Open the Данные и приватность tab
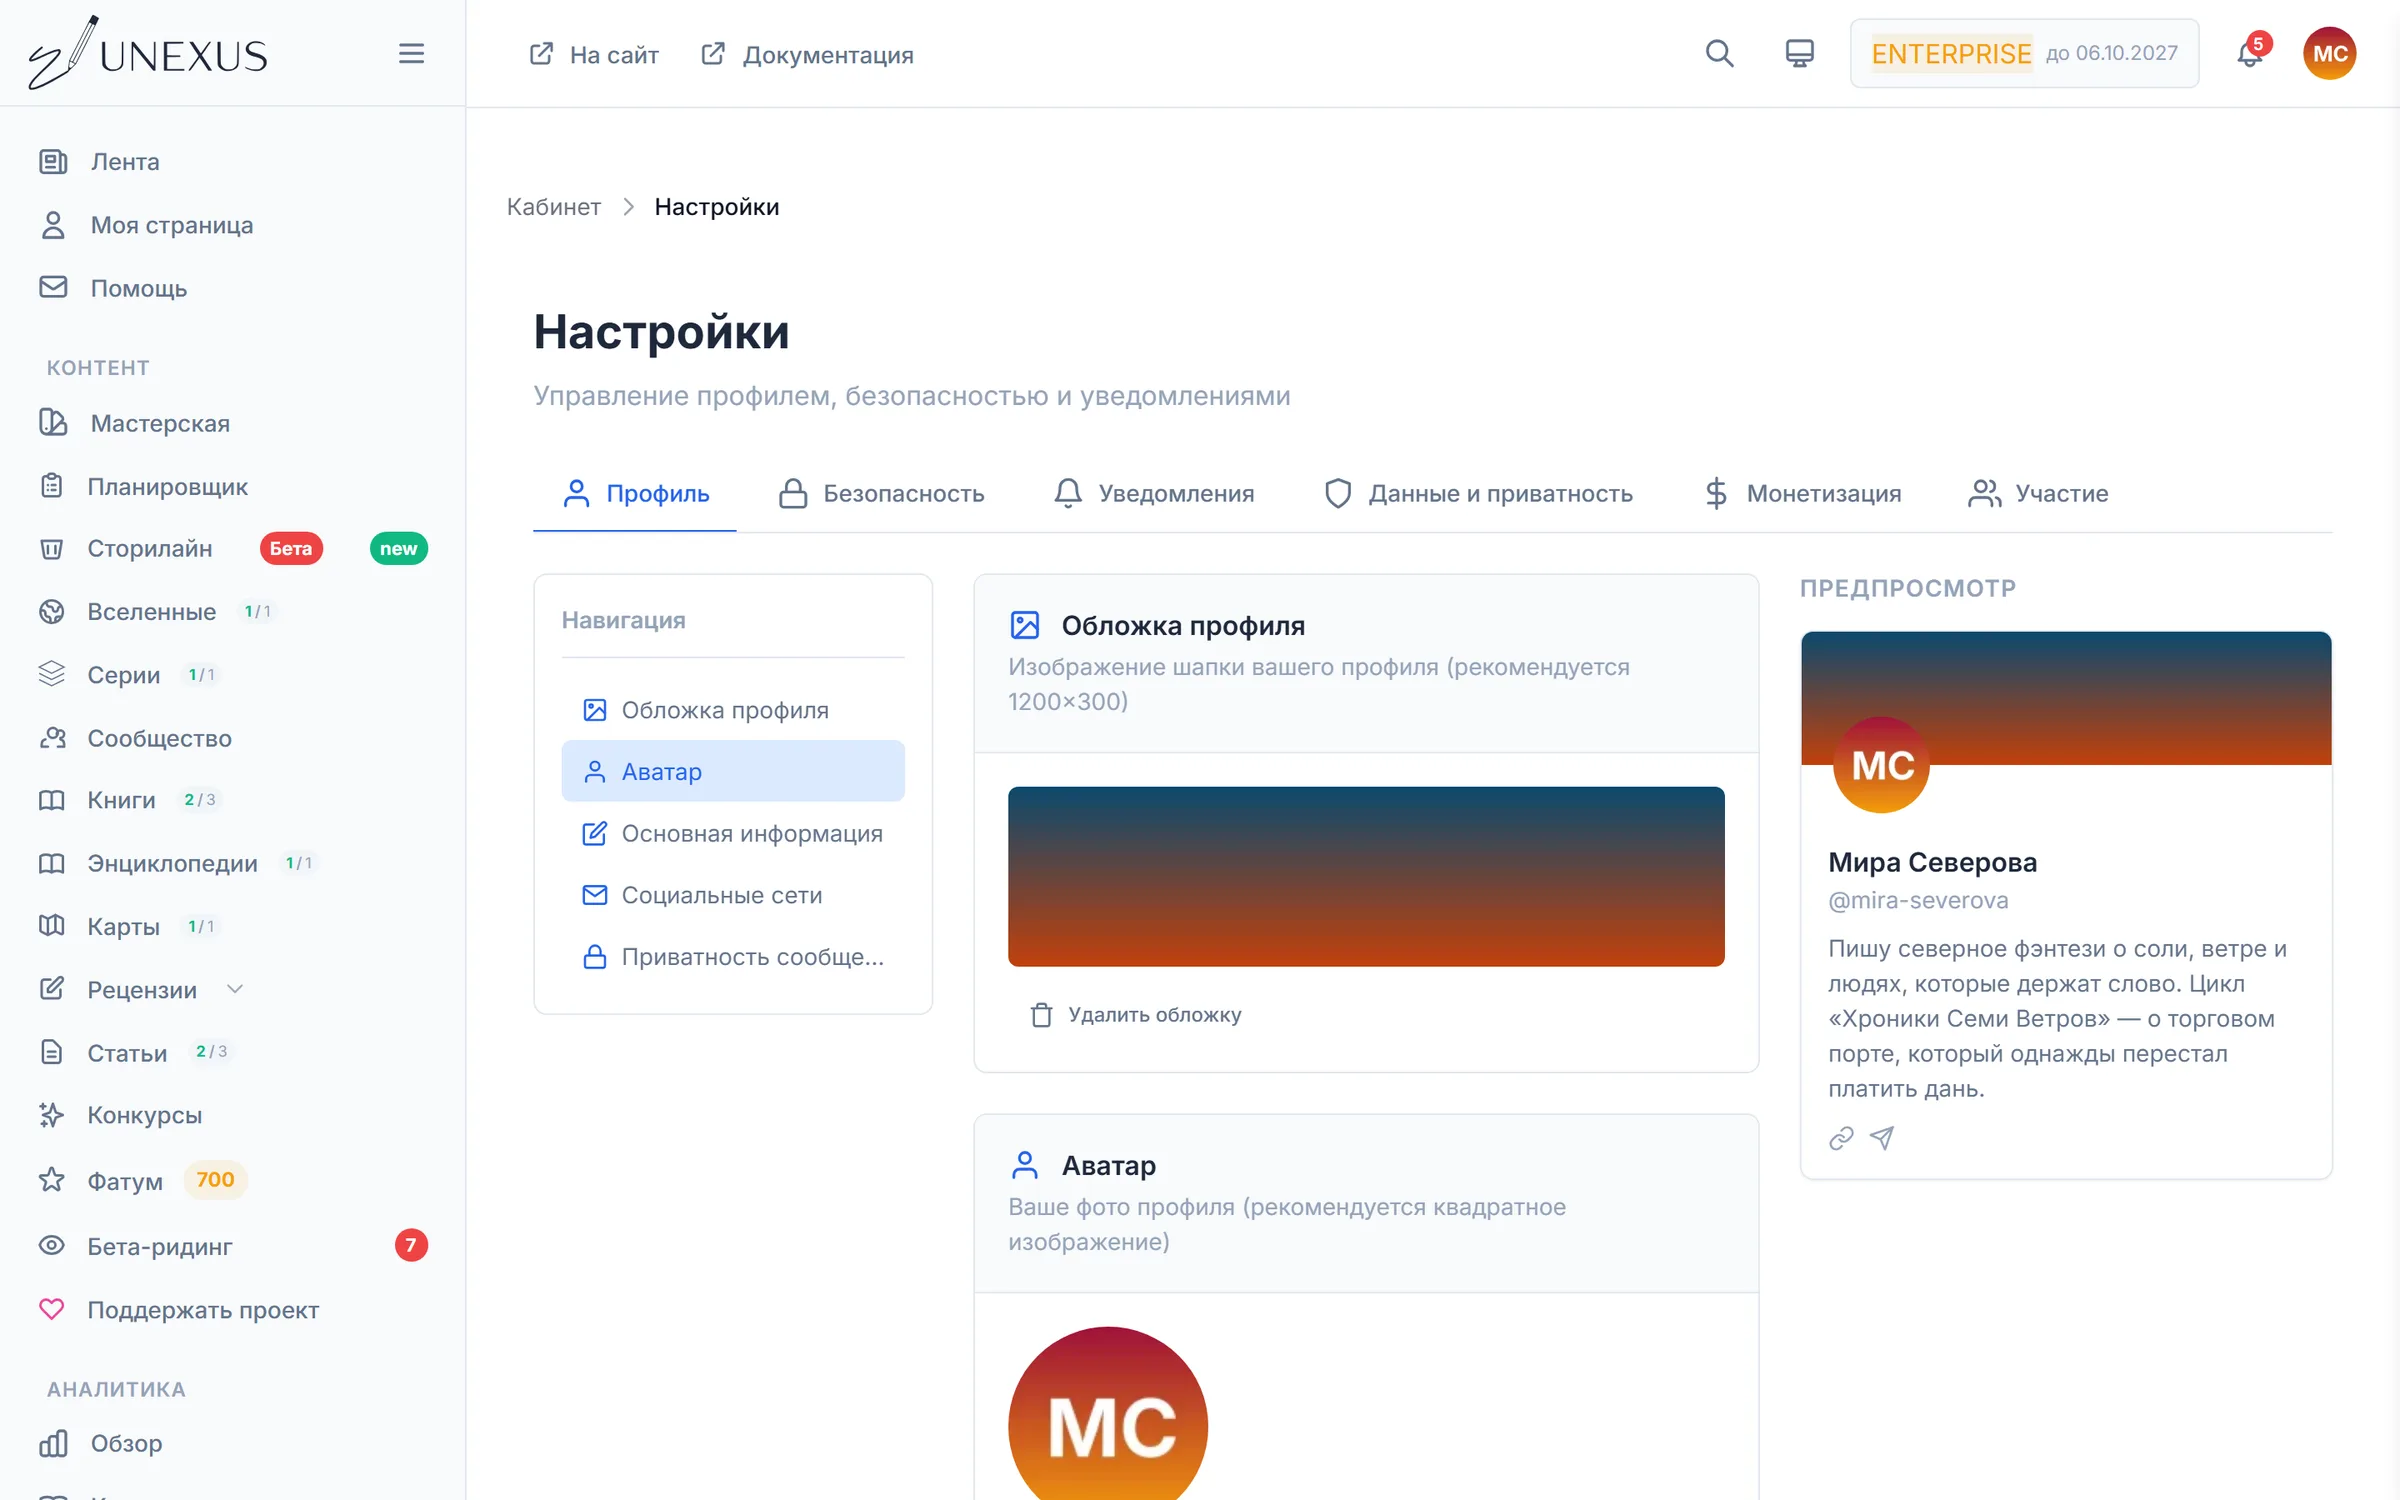The image size is (2400, 1500). [1477, 493]
